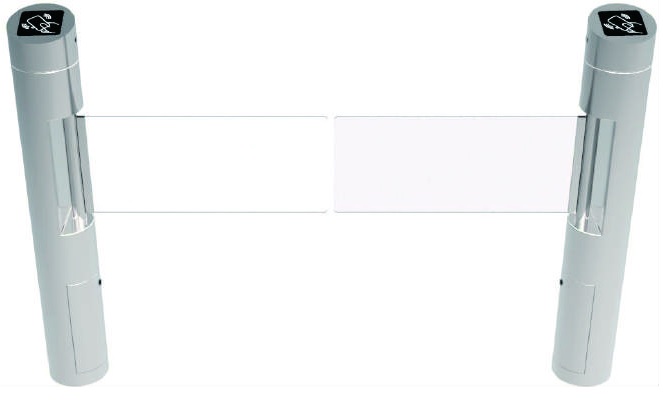This screenshot has width=663, height=409.
Task: Tap the card reader icon on right post
Action: pos(623,24)
